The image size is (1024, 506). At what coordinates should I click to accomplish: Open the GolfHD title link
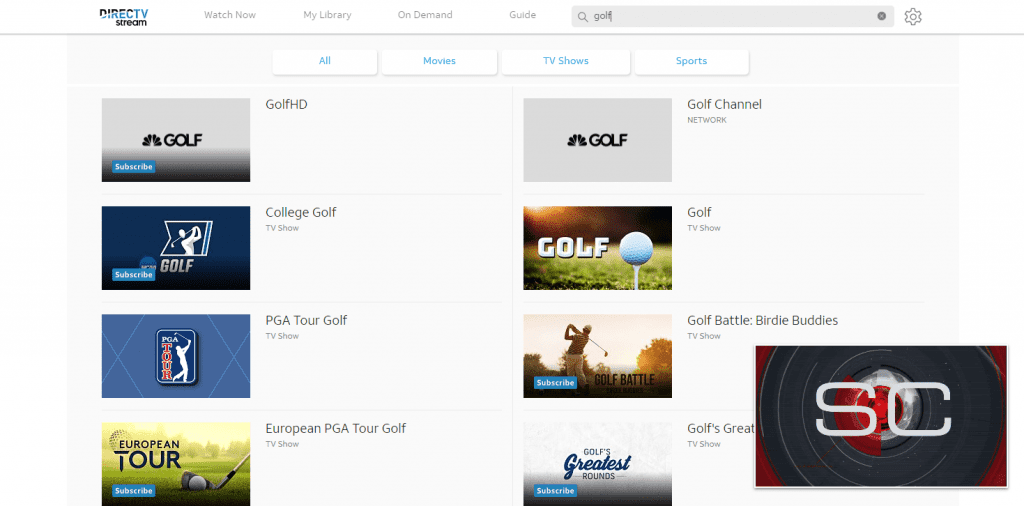click(286, 104)
